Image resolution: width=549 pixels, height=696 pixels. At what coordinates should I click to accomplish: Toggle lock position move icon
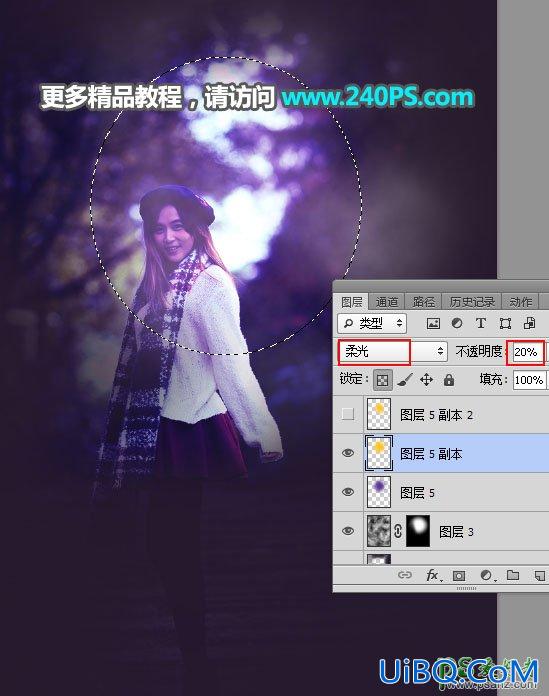coord(426,380)
